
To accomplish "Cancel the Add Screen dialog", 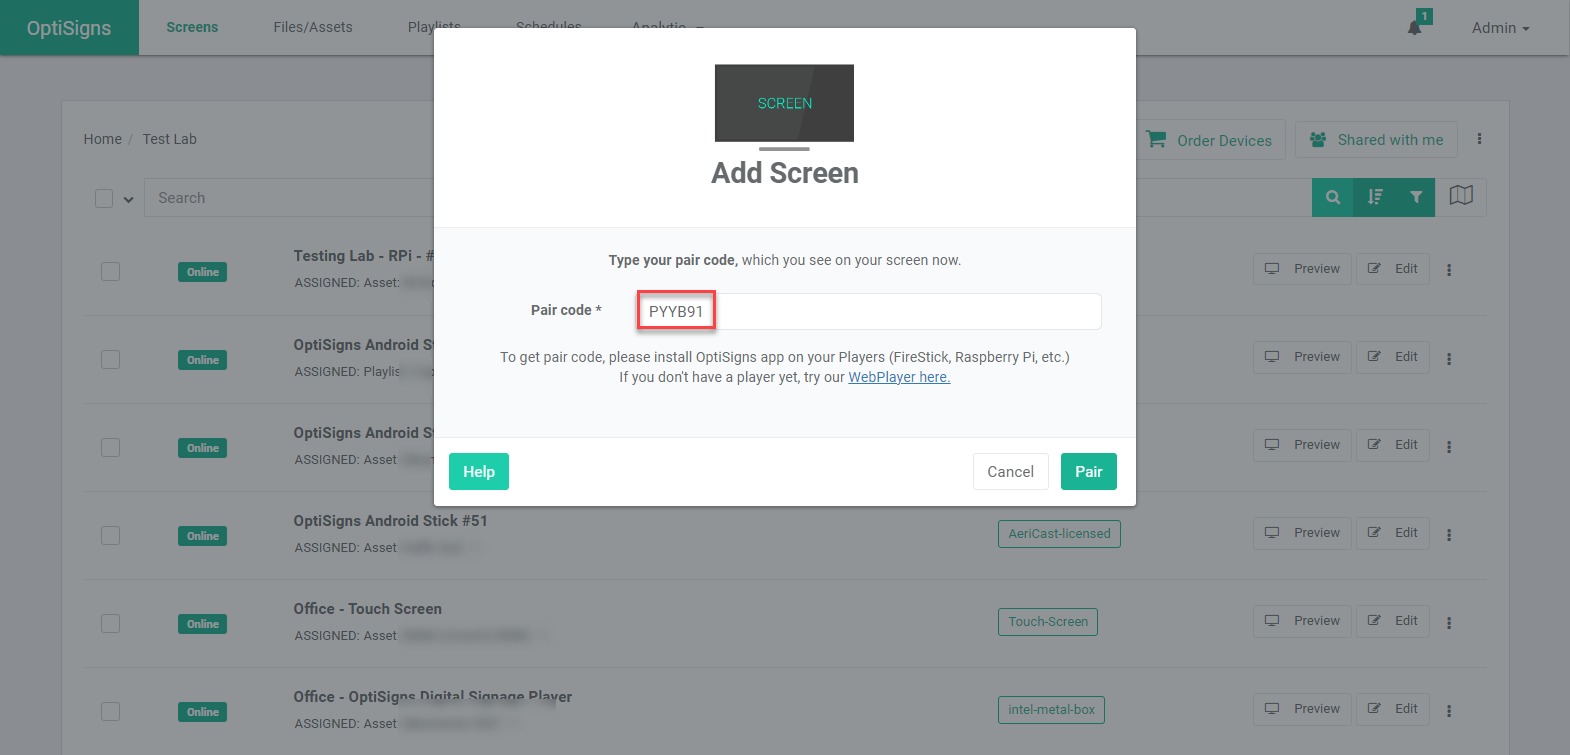I will 1010,472.
